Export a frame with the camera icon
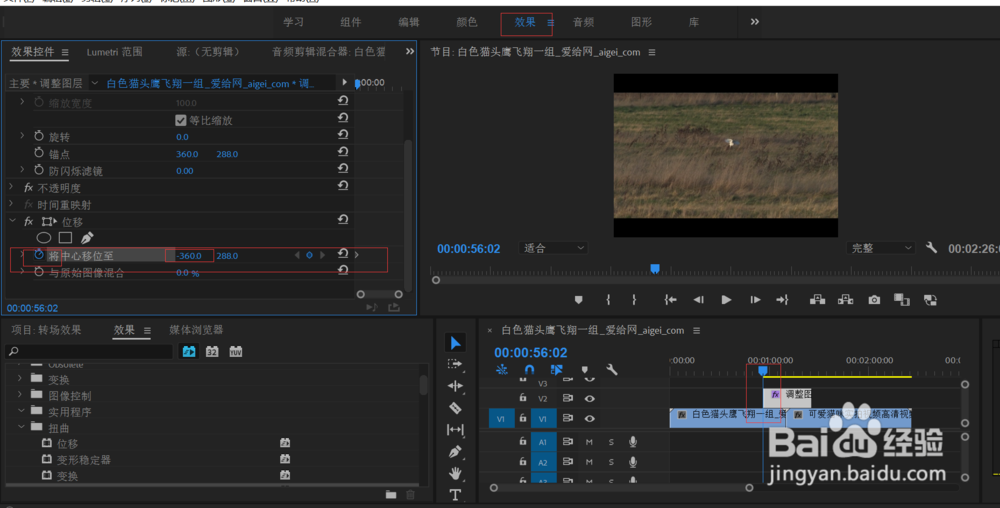 [x=874, y=300]
